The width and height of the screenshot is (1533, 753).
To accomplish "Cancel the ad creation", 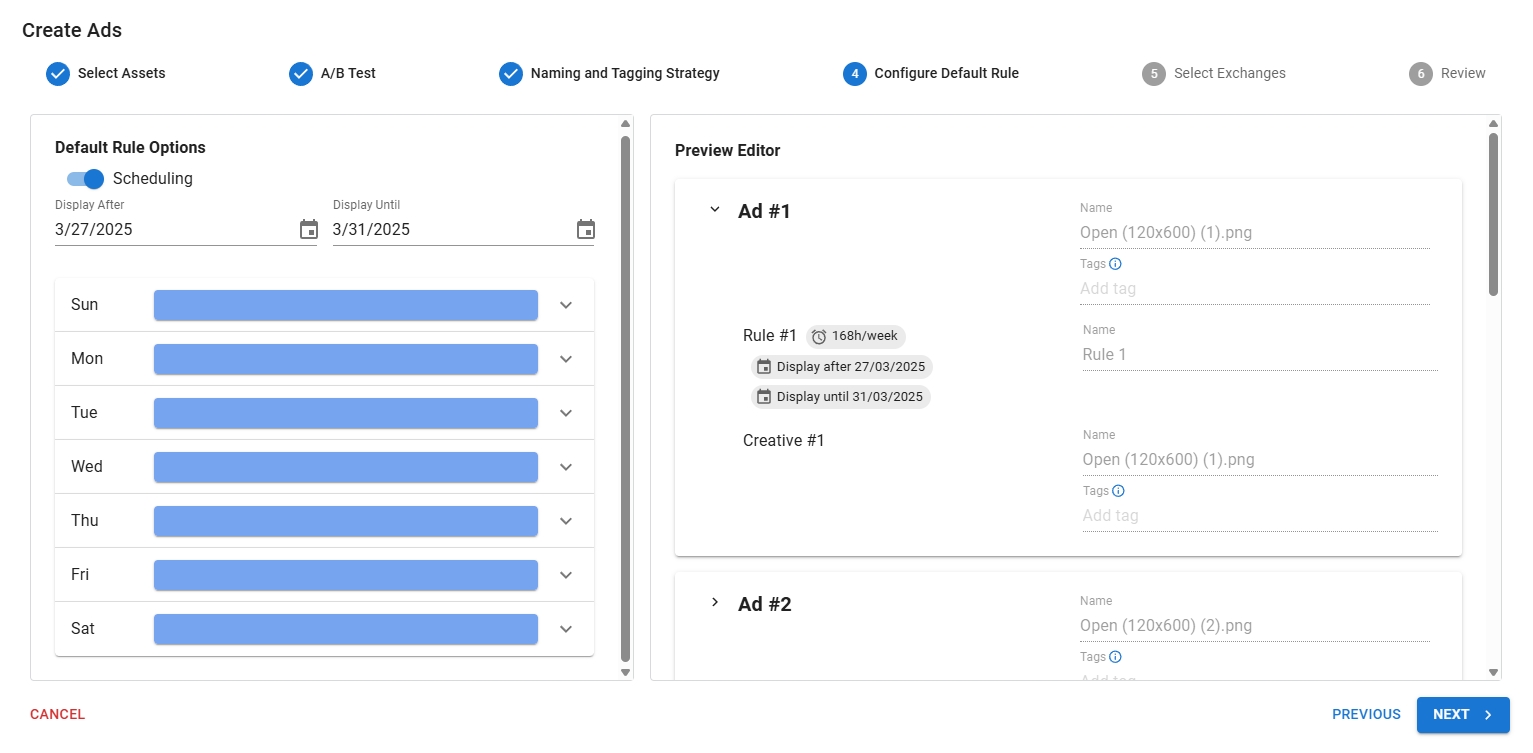I will click(57, 715).
